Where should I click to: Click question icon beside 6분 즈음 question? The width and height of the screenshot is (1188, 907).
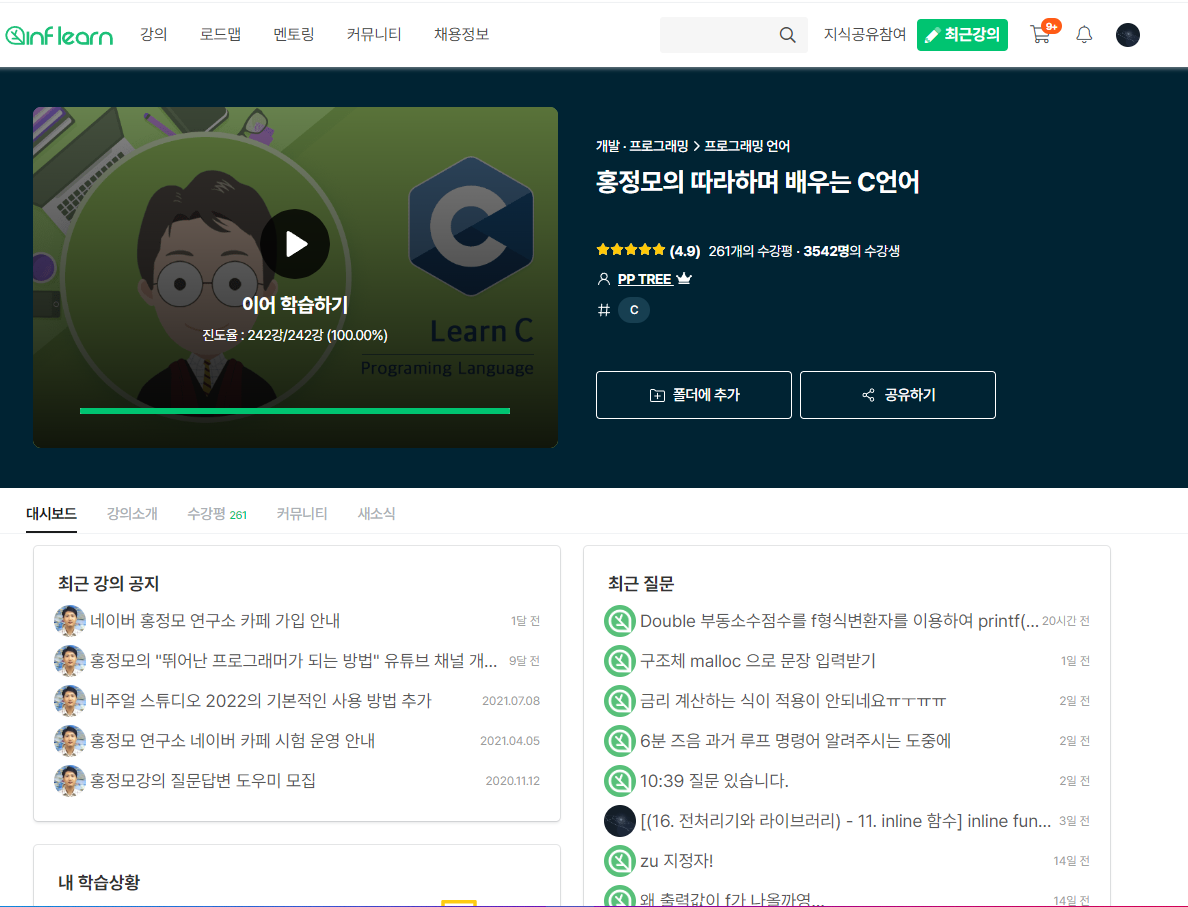pyautogui.click(x=620, y=740)
